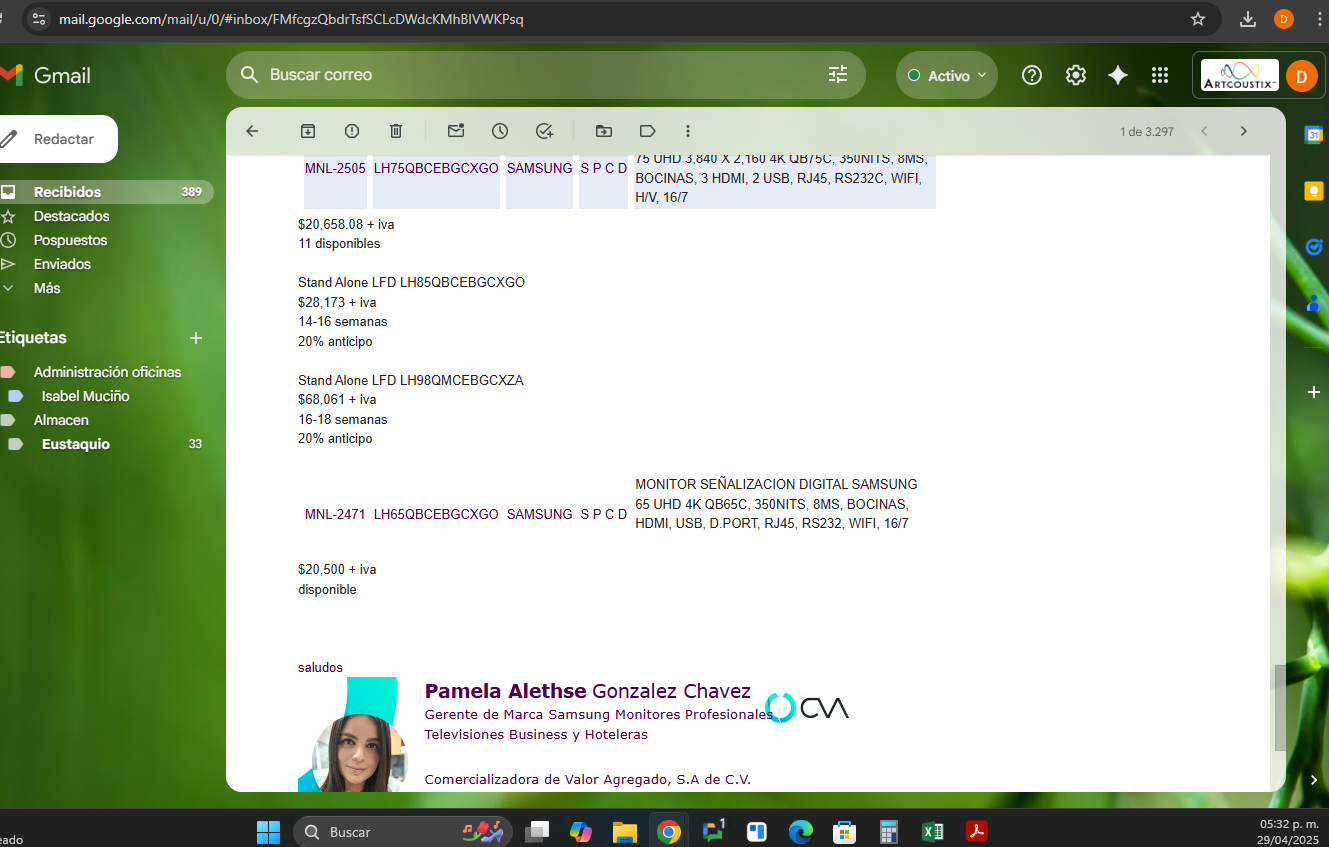Open Google Keep side panel
Viewport: 1329px width, 847px height.
pyautogui.click(x=1314, y=191)
